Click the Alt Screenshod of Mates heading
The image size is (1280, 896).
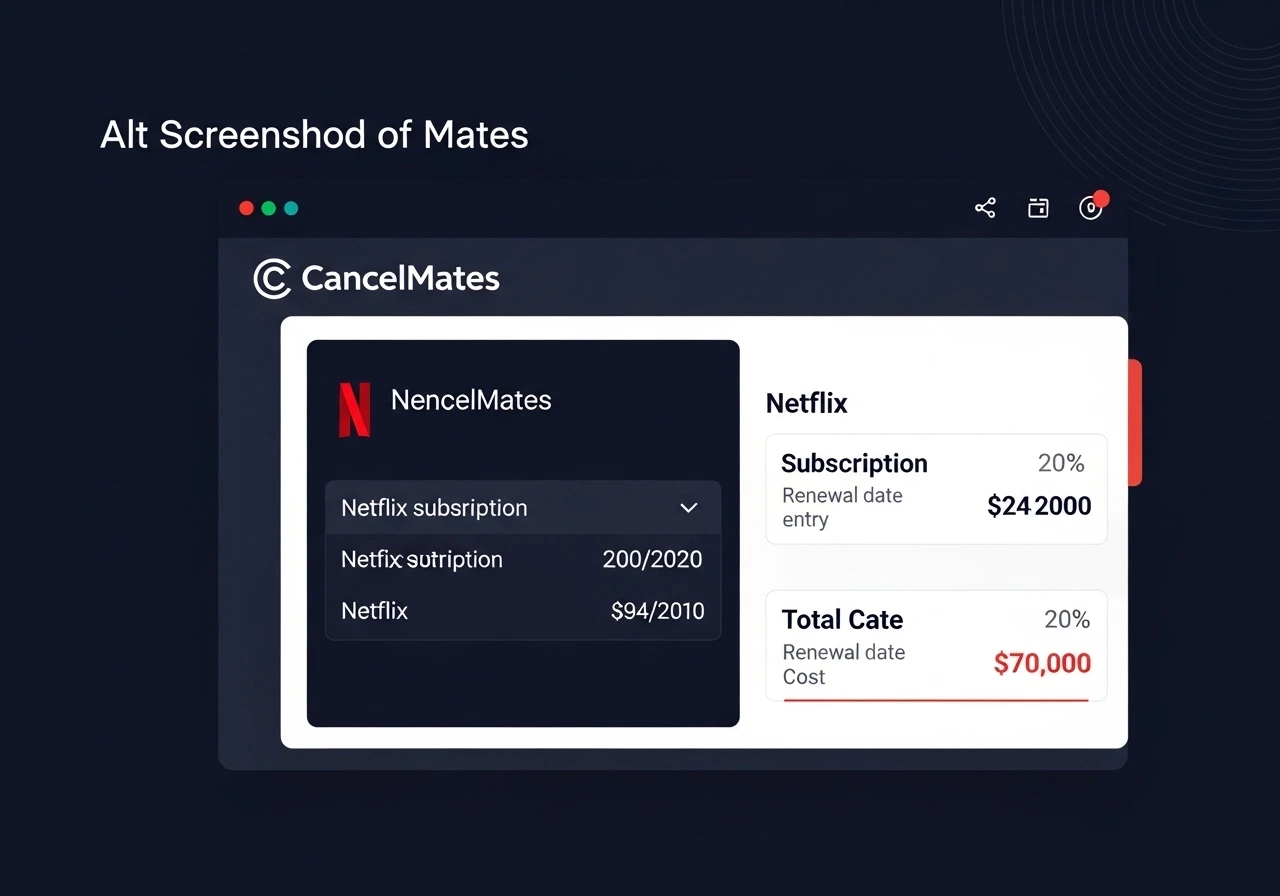tap(314, 135)
